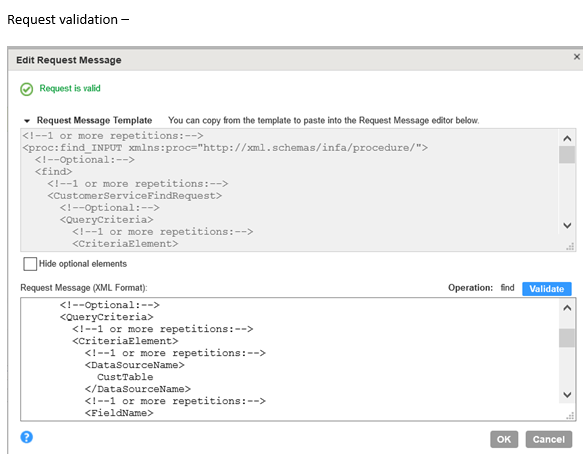
Task: Click request message editor scroll down arrow
Action: [x=567, y=395]
